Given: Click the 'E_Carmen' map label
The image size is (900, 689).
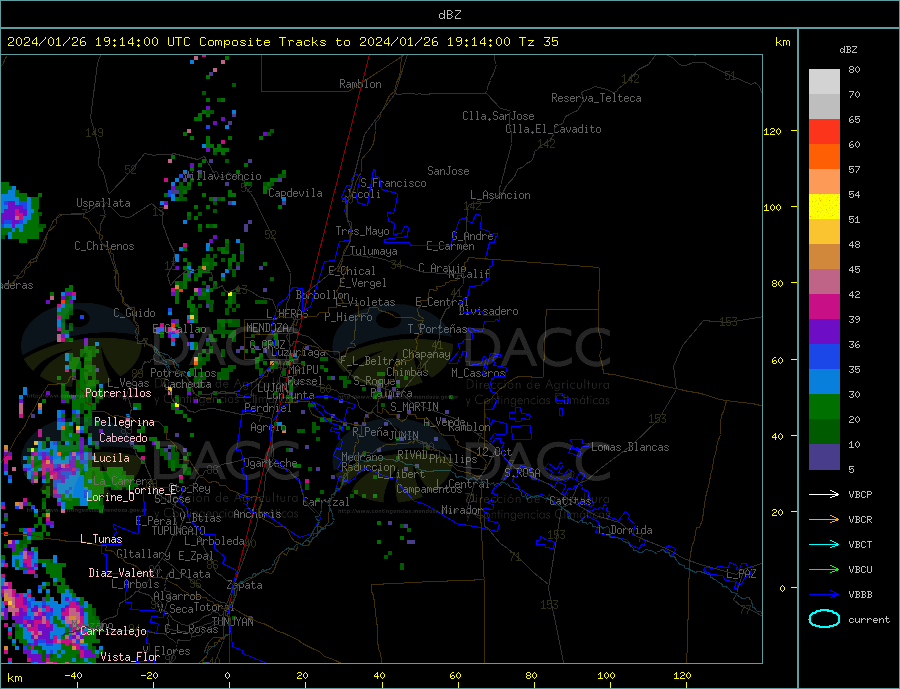Looking at the screenshot, I should (x=451, y=247).
